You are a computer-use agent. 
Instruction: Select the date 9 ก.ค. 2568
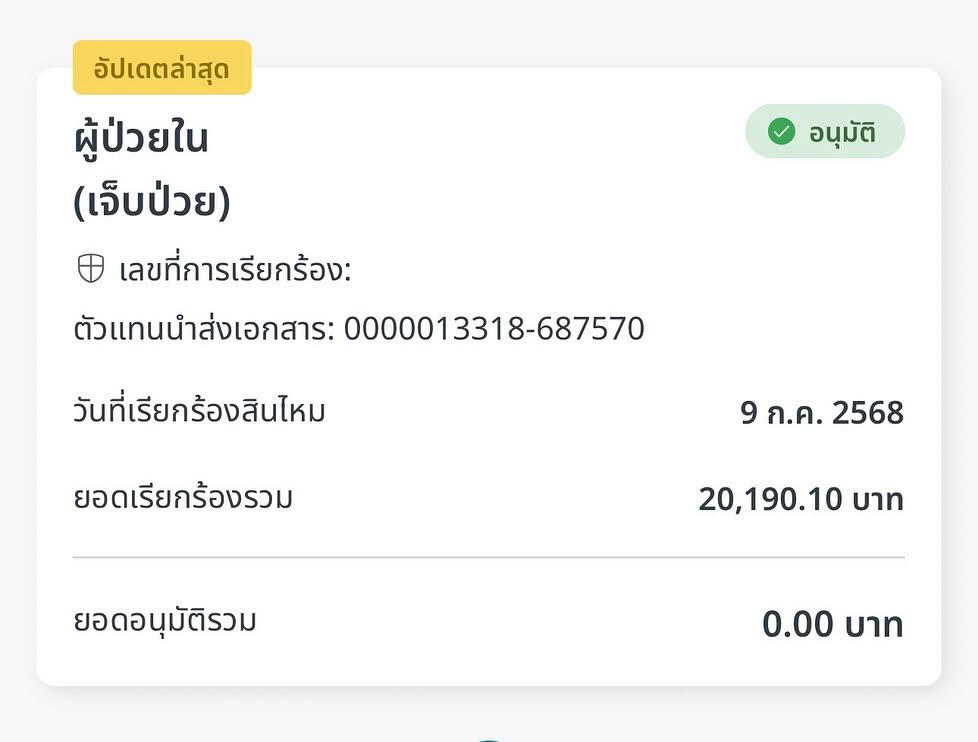[822, 413]
